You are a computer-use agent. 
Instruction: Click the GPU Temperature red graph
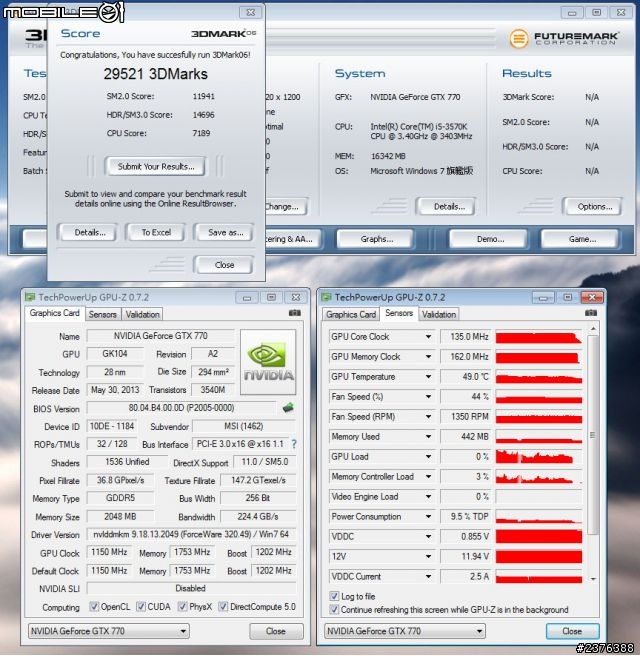(539, 377)
